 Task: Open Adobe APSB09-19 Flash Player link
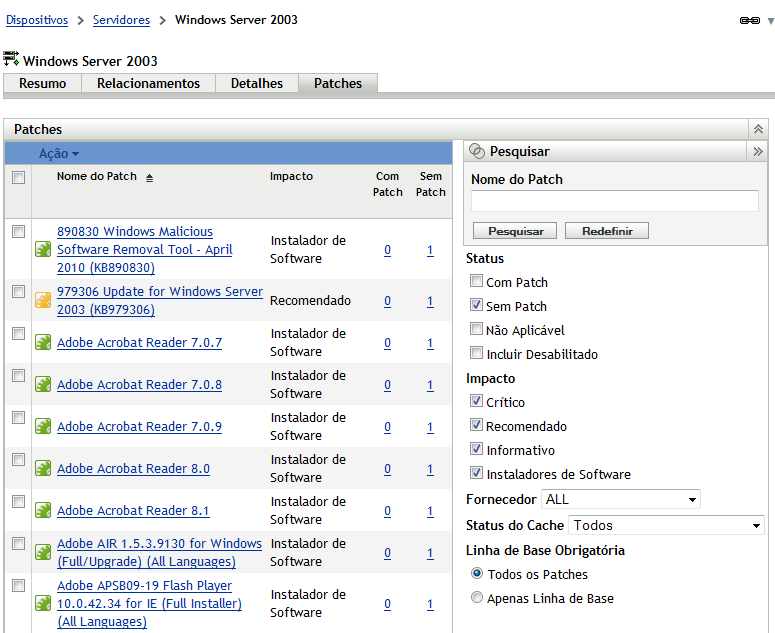coord(149,603)
